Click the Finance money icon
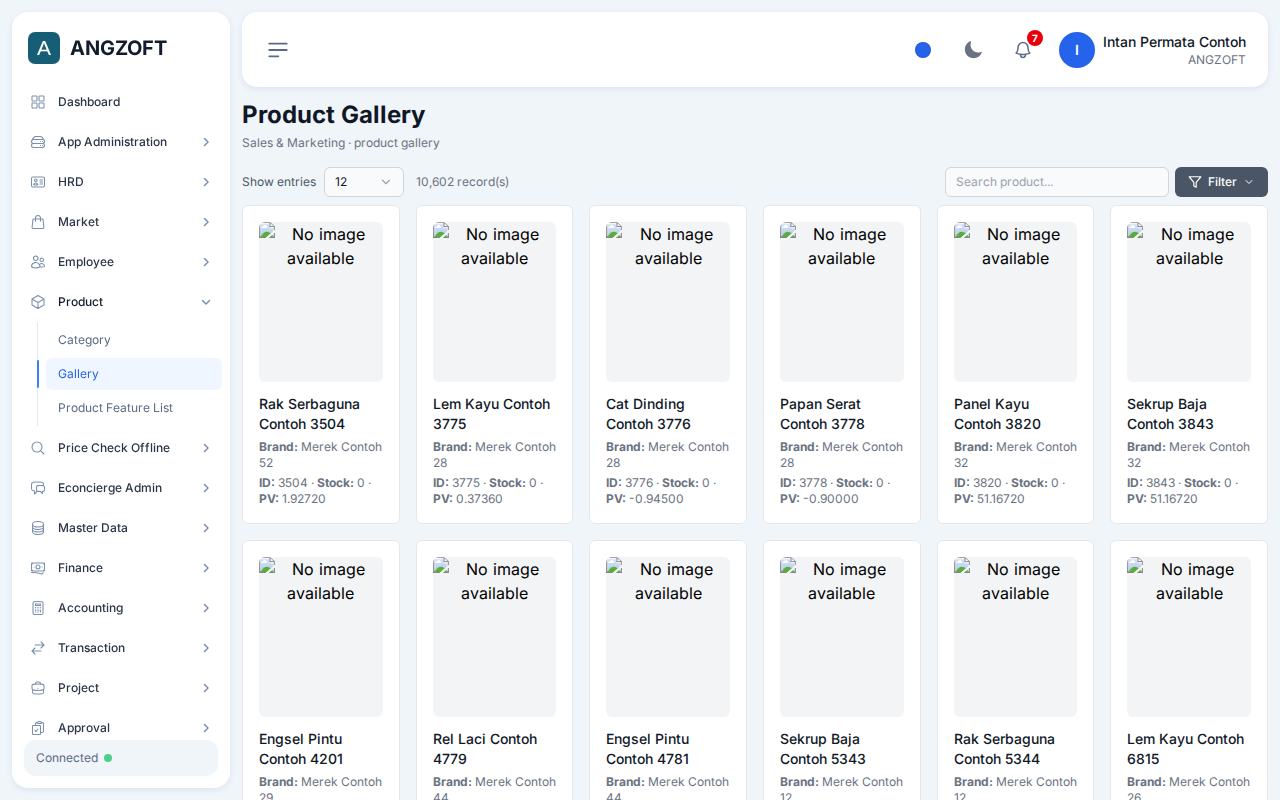This screenshot has width=1280, height=800. tap(38, 568)
